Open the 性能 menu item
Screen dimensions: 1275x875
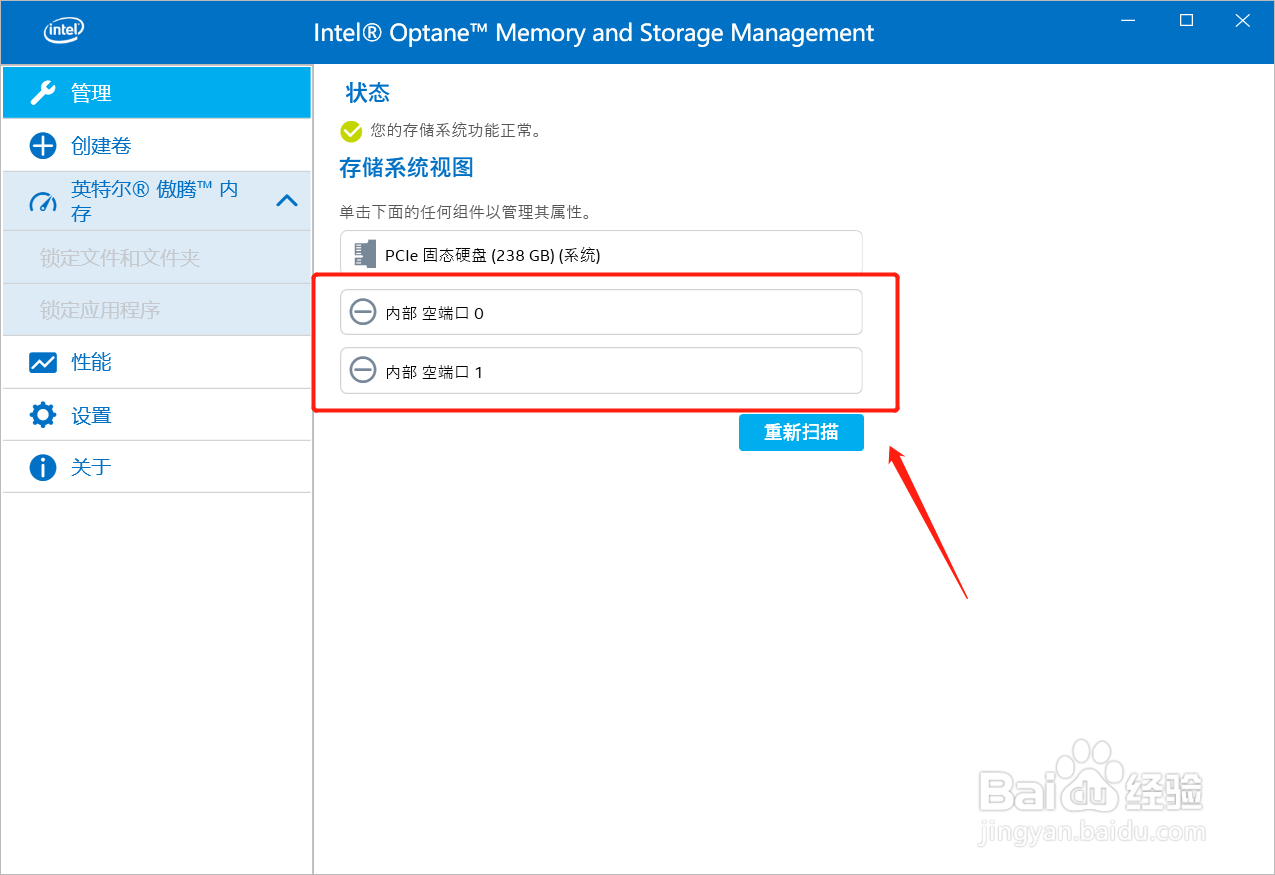157,362
